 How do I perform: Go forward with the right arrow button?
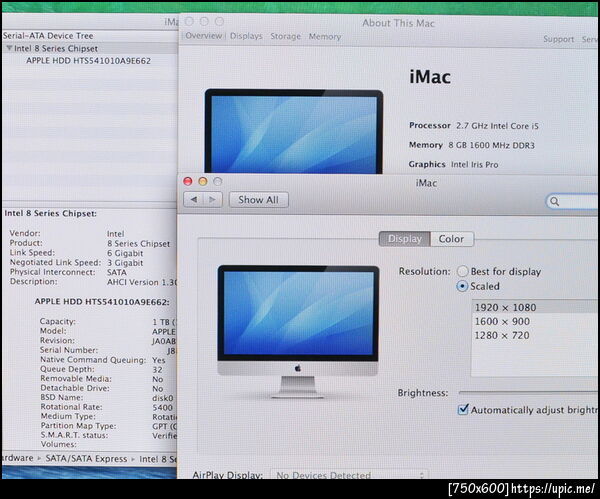[213, 199]
